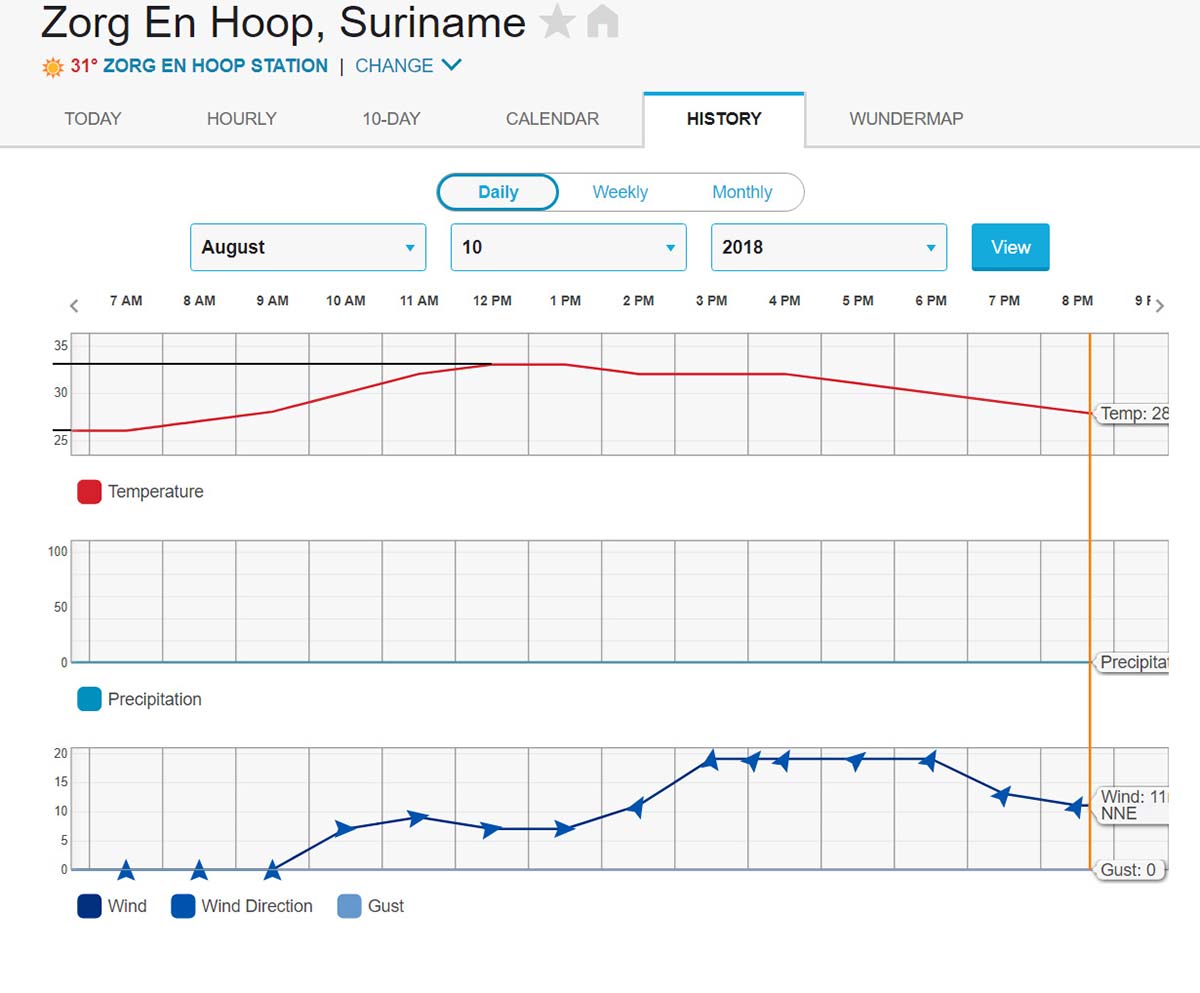This screenshot has width=1200, height=993.
Task: Click the sunny weather icon
Action: (53, 67)
